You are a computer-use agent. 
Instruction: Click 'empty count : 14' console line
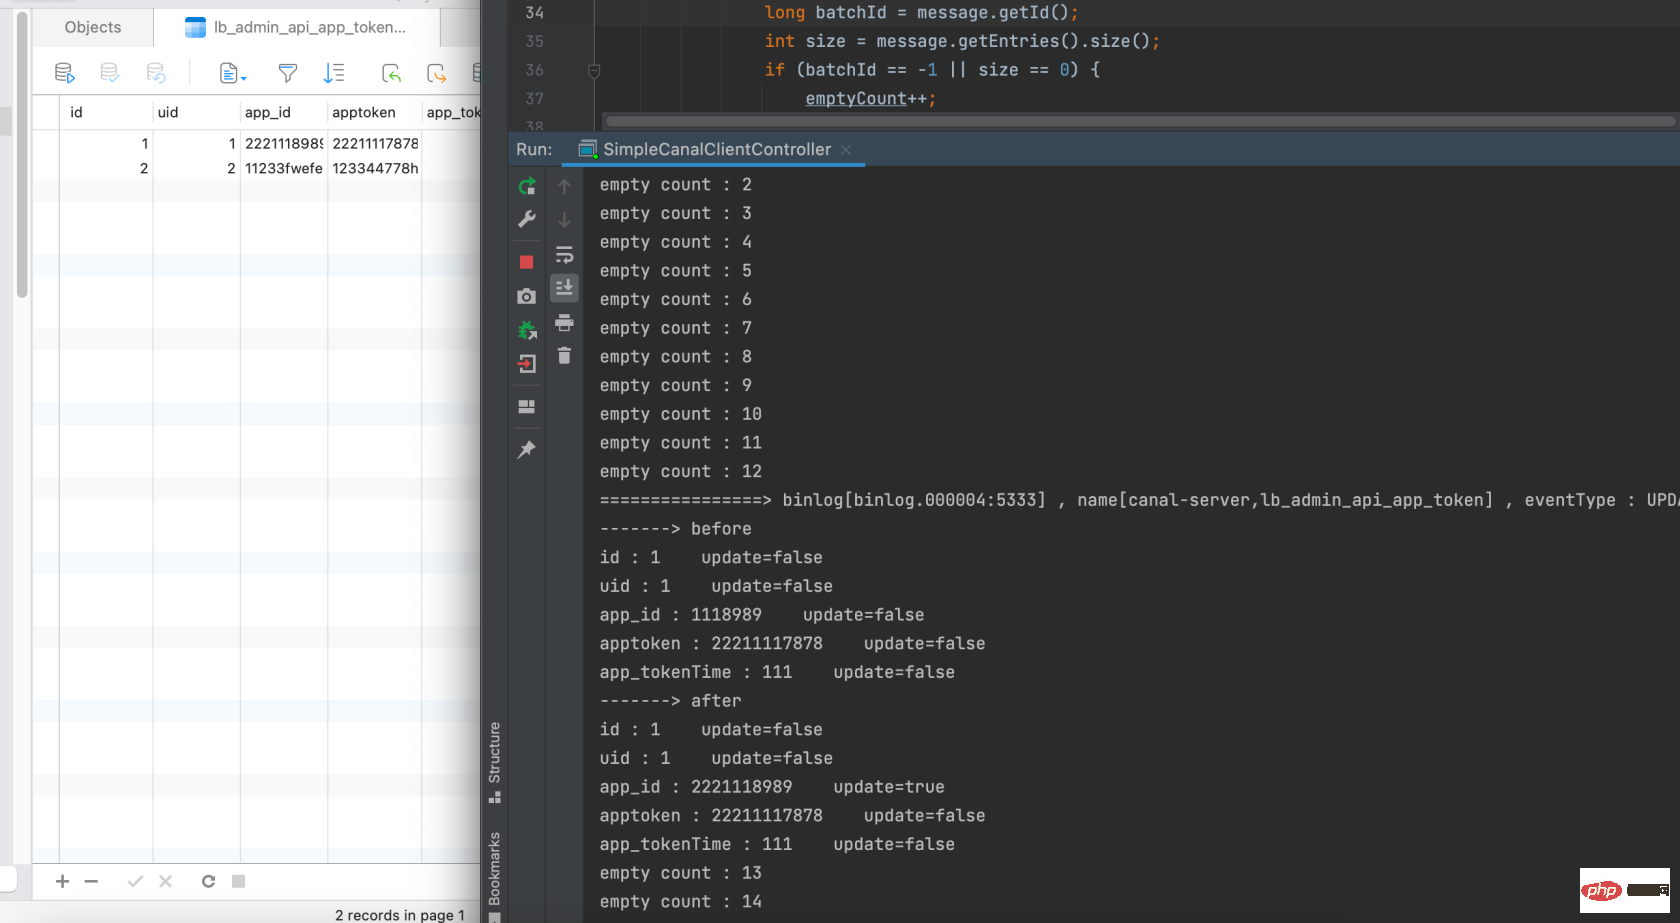[x=681, y=902]
